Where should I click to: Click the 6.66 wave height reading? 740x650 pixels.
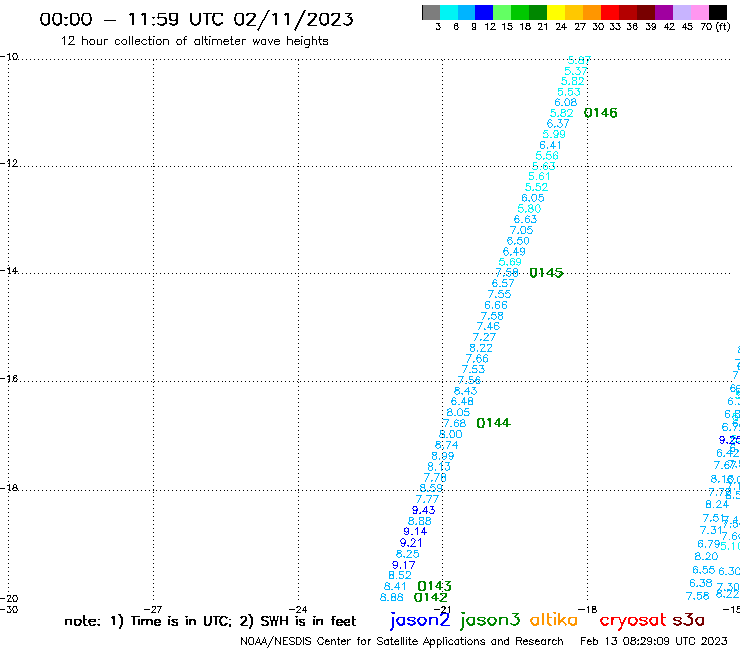point(496,305)
